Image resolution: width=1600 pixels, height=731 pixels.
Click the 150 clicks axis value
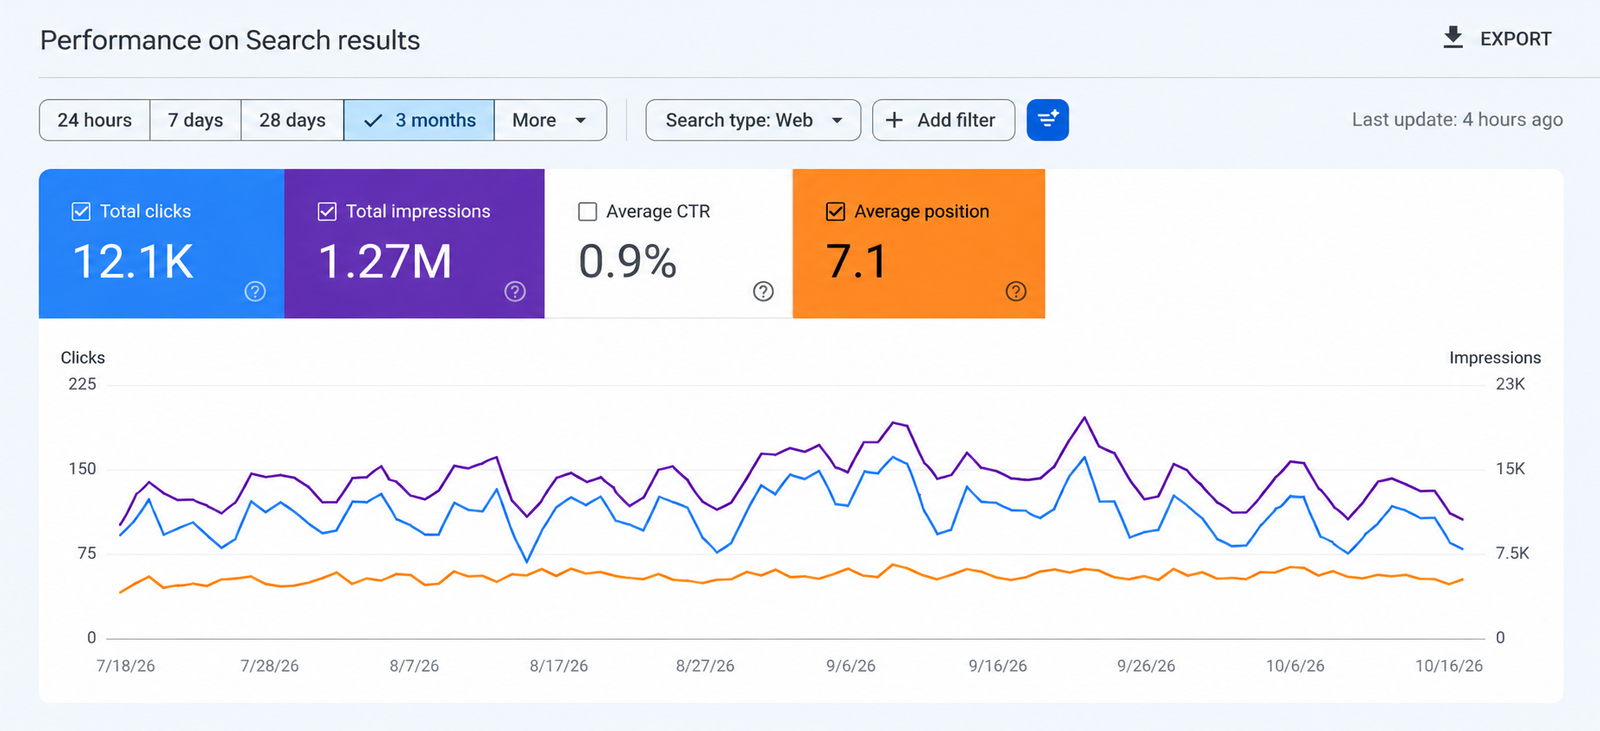coord(82,469)
